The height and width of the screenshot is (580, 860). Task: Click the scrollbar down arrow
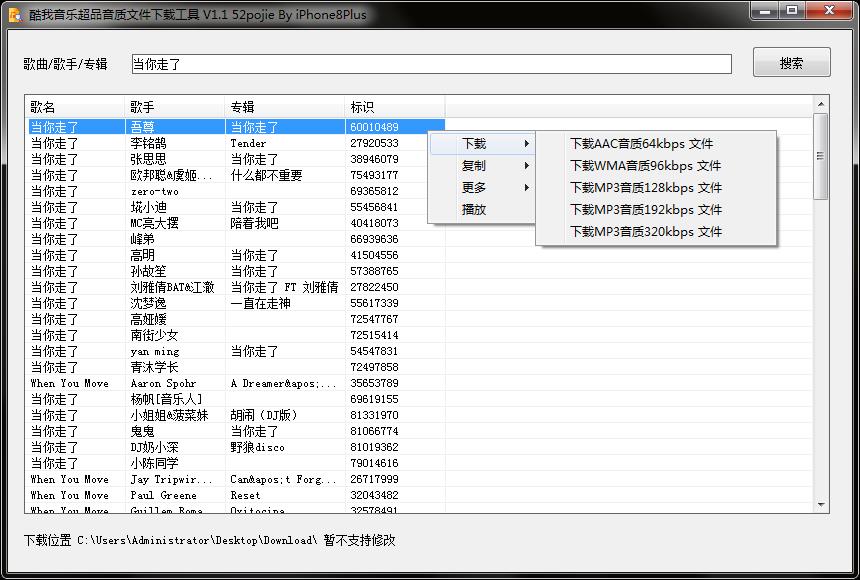tap(821, 504)
